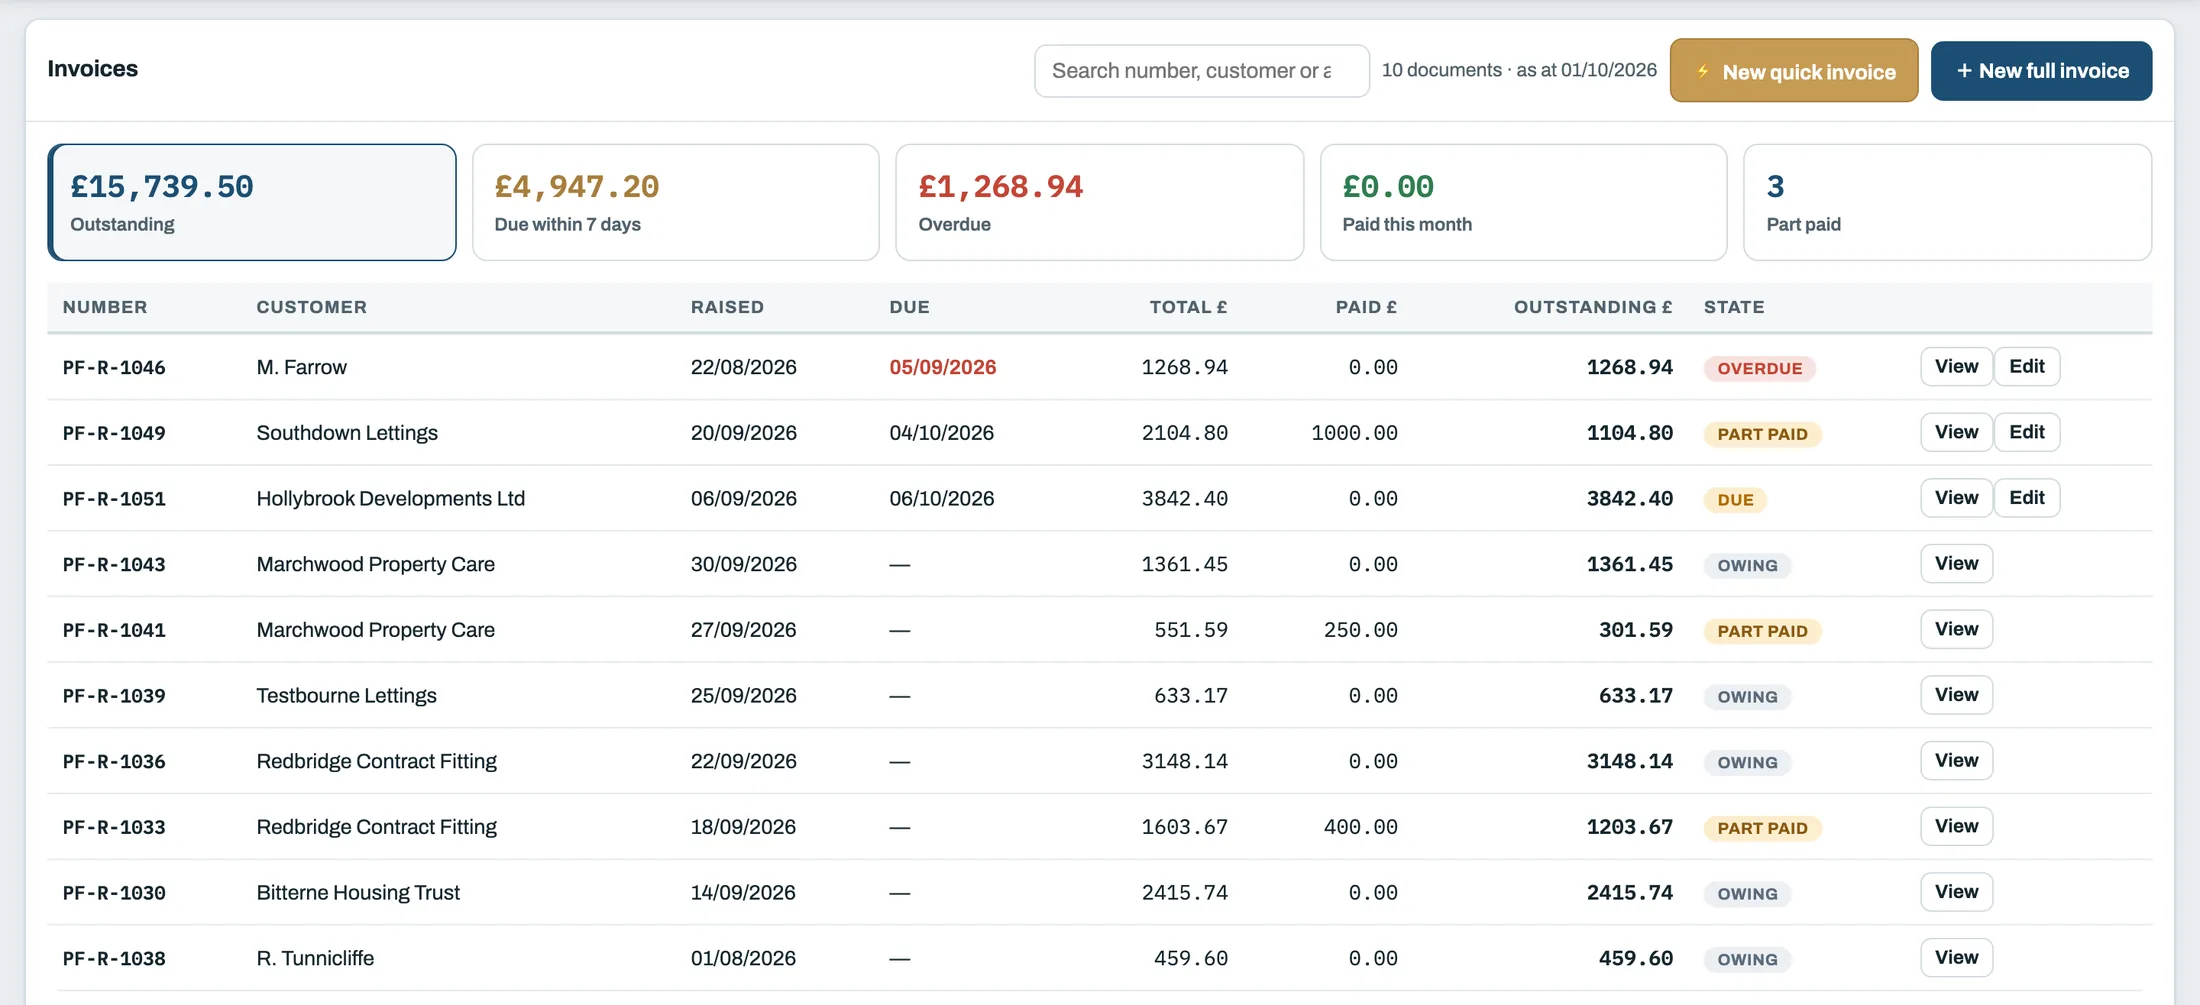Click customer Hollybrook Developments Ltd
The image size is (2200, 1005).
click(390, 498)
